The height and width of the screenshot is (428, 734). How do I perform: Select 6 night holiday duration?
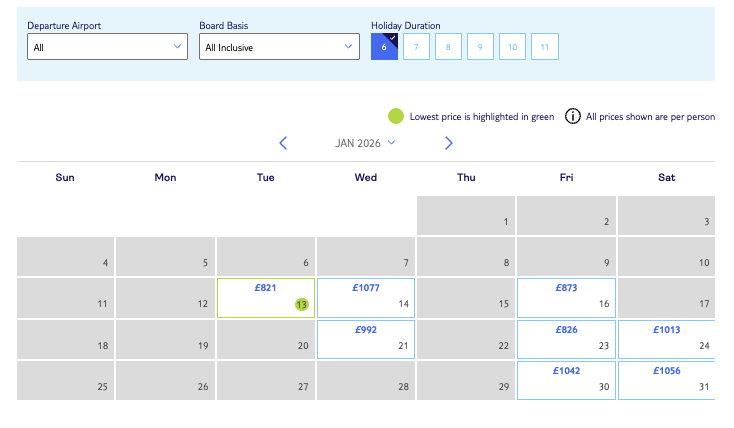(384, 47)
